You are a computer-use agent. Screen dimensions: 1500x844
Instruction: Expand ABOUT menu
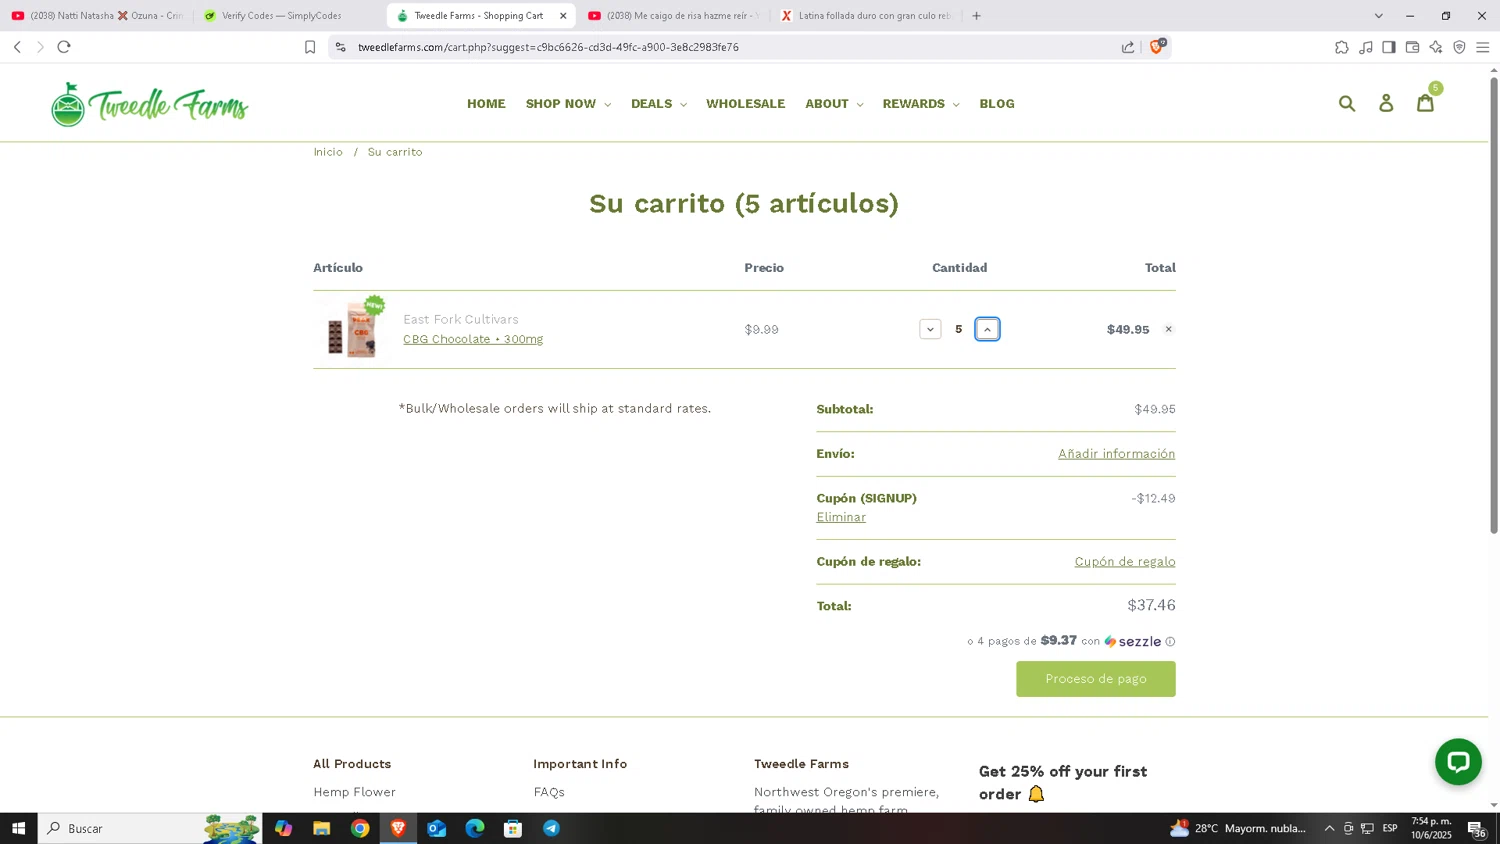tap(834, 104)
